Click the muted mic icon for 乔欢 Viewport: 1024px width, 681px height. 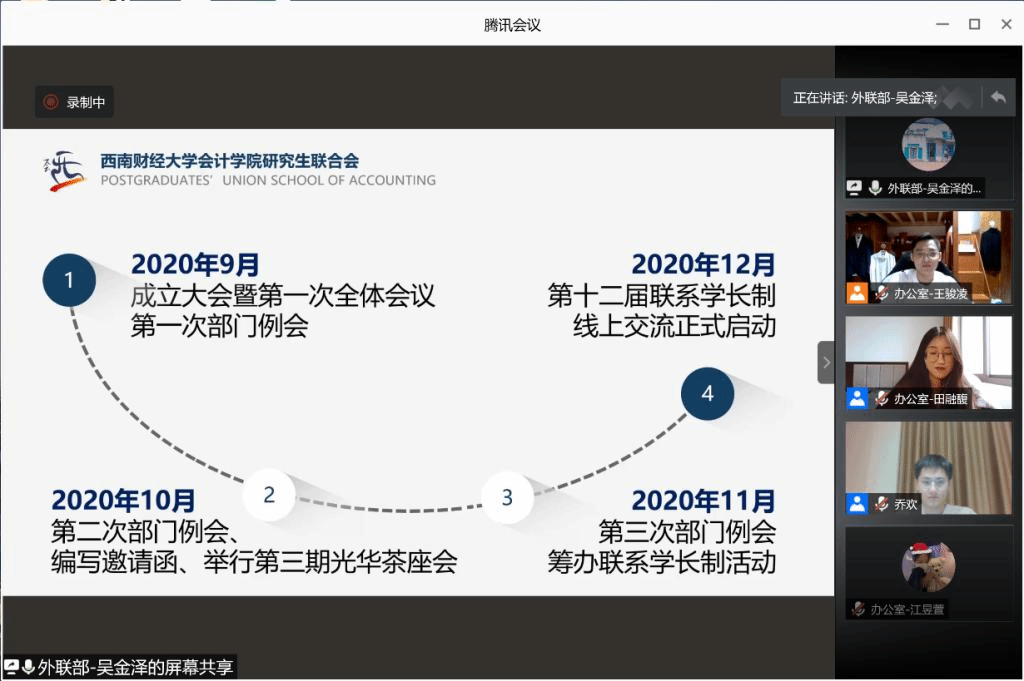click(882, 504)
